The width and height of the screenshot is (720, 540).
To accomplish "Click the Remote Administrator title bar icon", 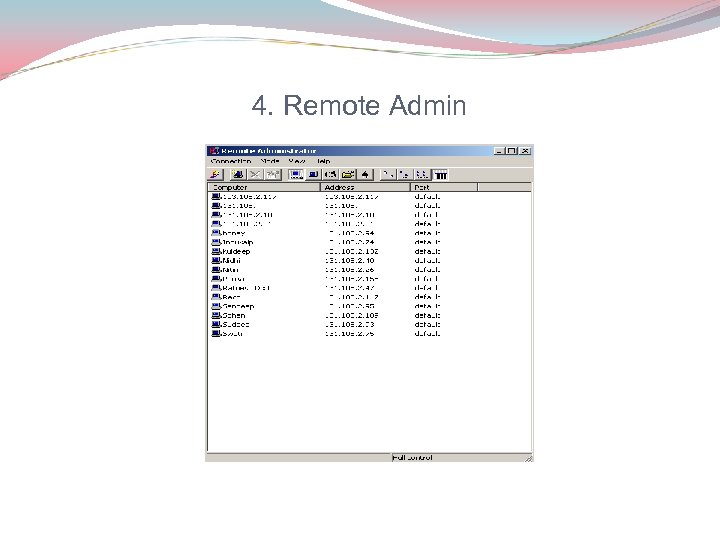I will coord(214,151).
